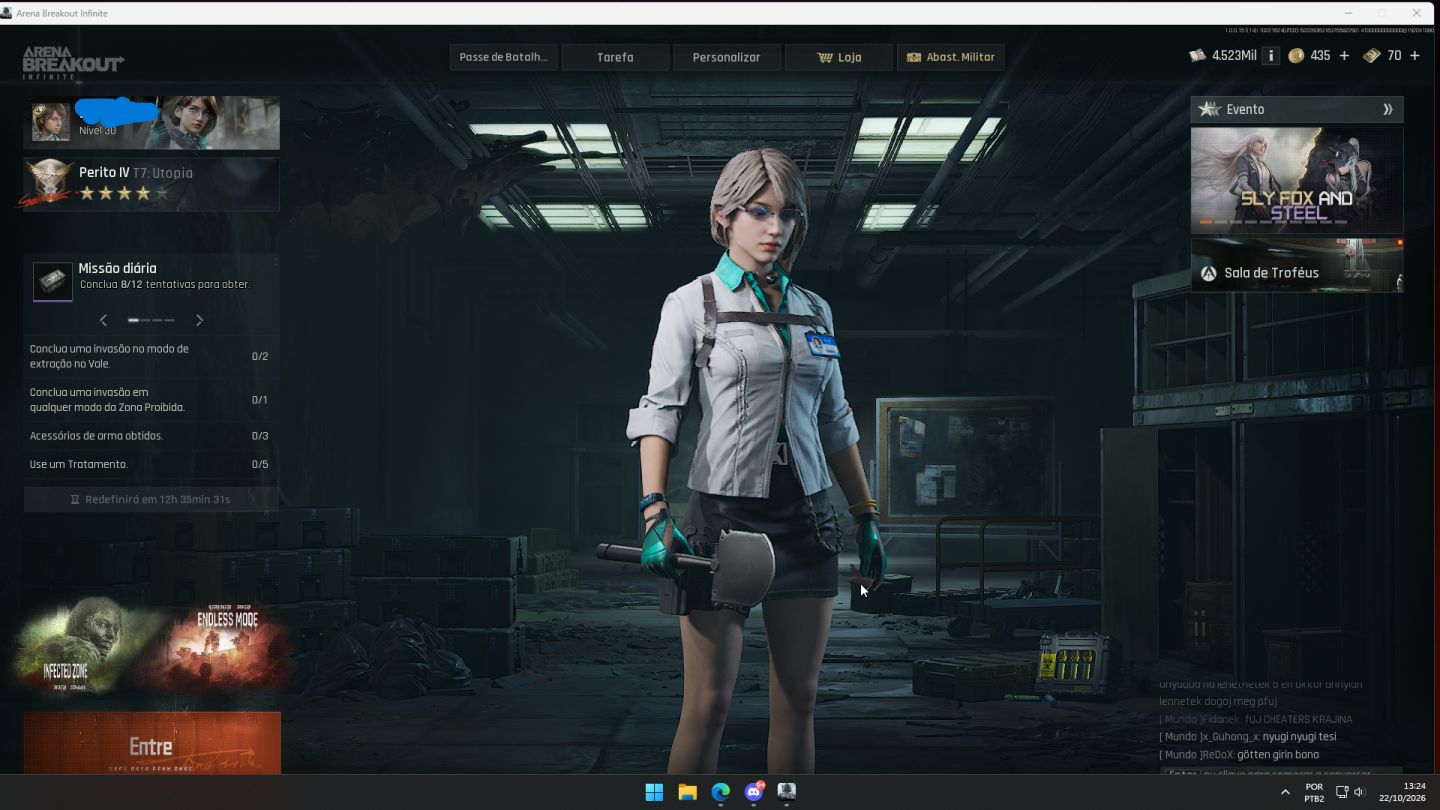Select the Zona Proibida mission row
Image resolution: width=1440 pixels, height=810 pixels.
151,399
